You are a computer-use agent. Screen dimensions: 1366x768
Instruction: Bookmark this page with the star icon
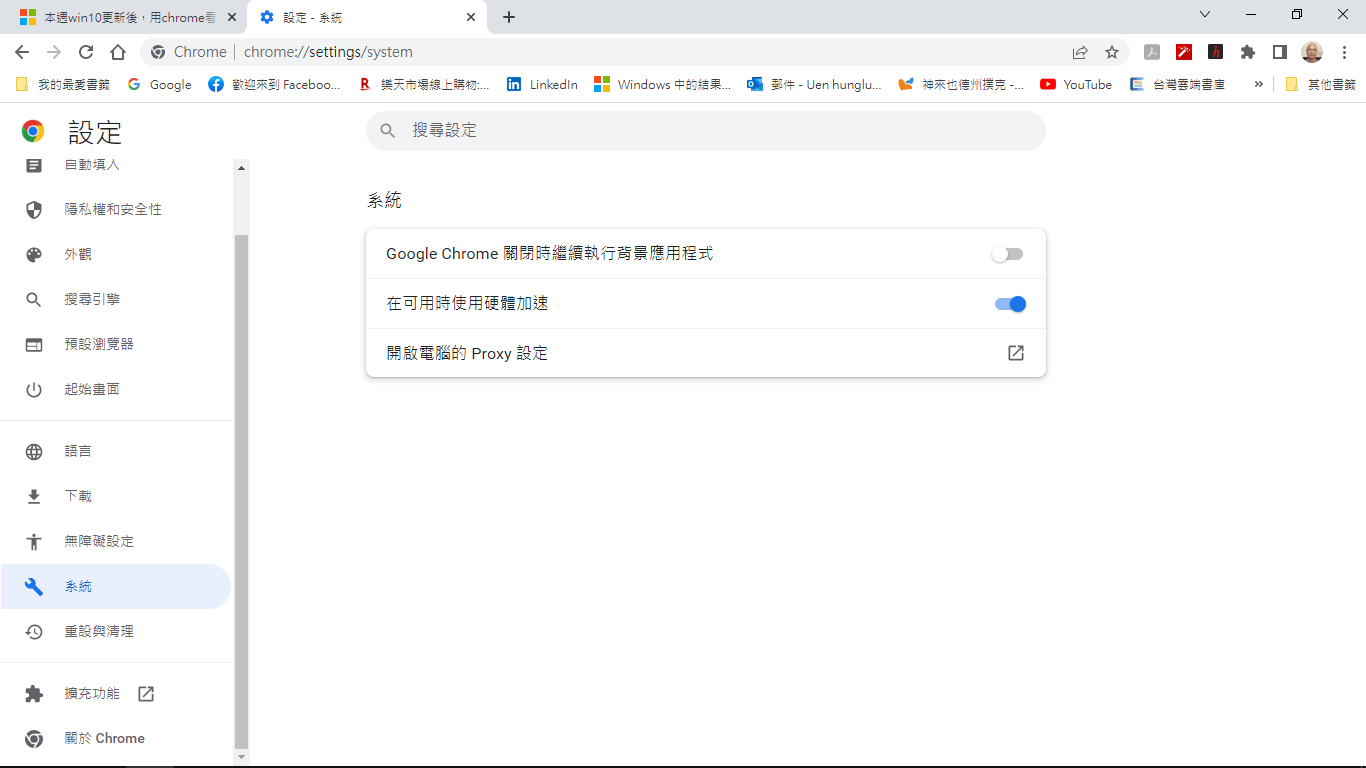[1112, 52]
